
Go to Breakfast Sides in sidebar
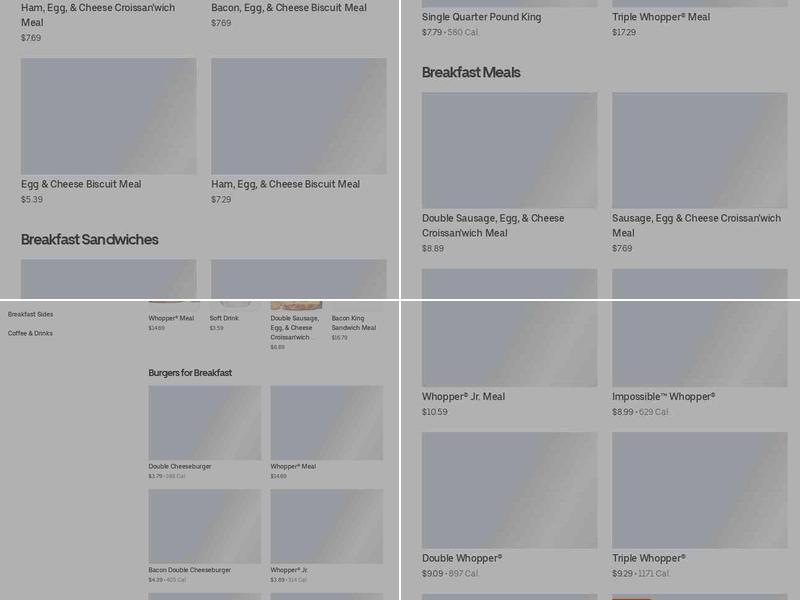point(31,314)
